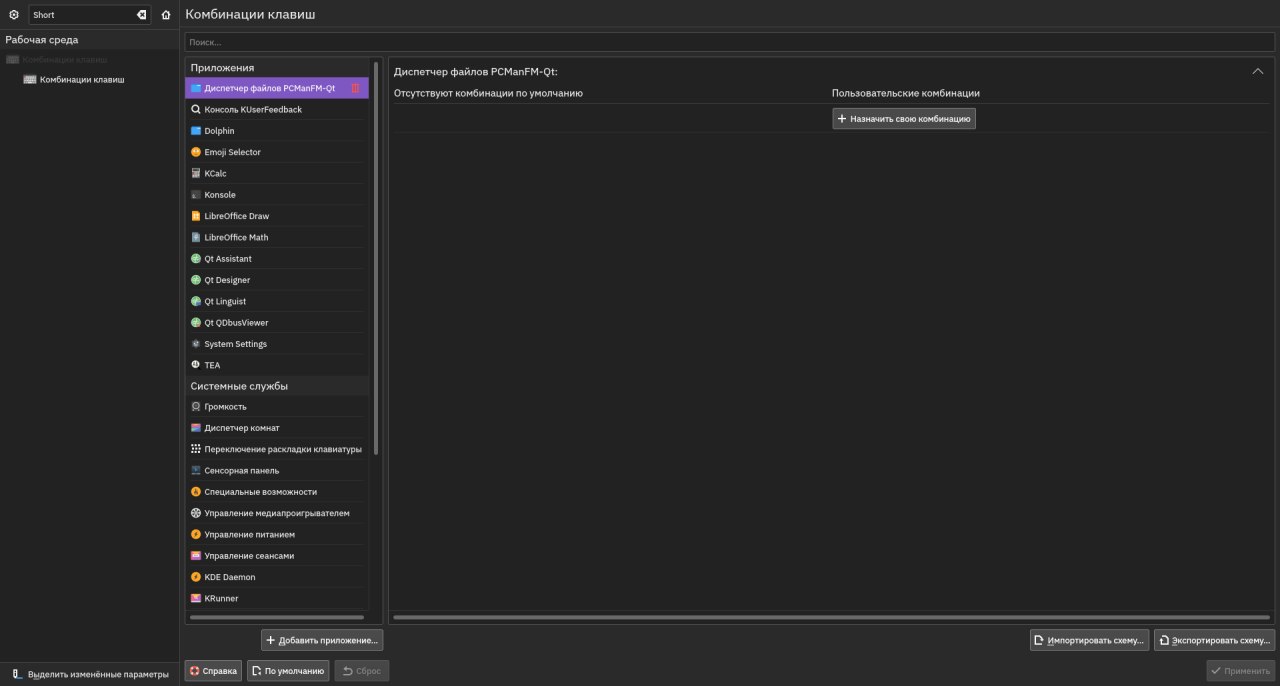1280x686 pixels.
Task: Select the Диспетчер комнат icon
Action: point(196,428)
